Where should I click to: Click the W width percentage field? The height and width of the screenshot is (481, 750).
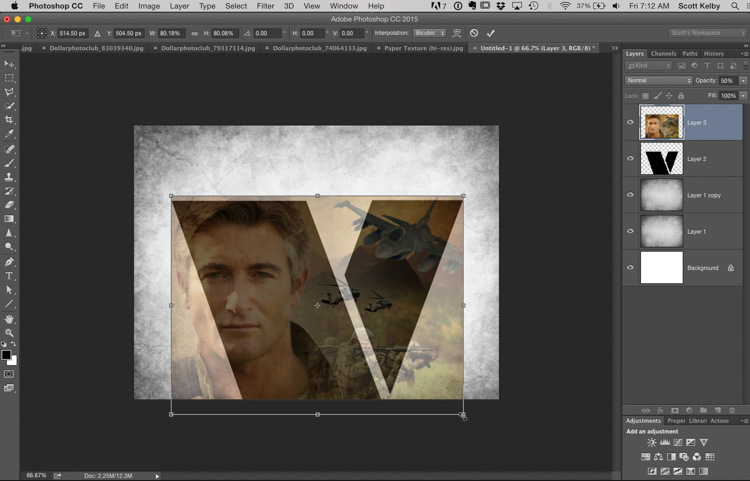click(172, 33)
